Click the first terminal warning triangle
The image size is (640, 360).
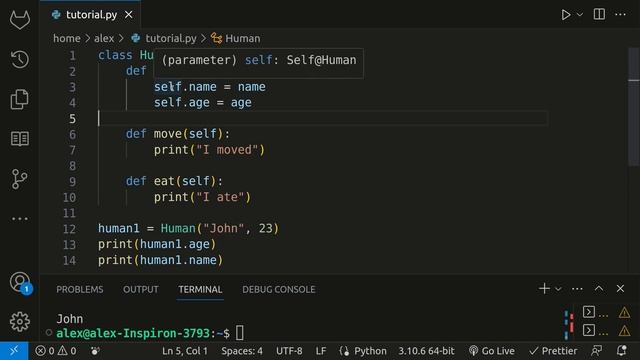(x=624, y=313)
